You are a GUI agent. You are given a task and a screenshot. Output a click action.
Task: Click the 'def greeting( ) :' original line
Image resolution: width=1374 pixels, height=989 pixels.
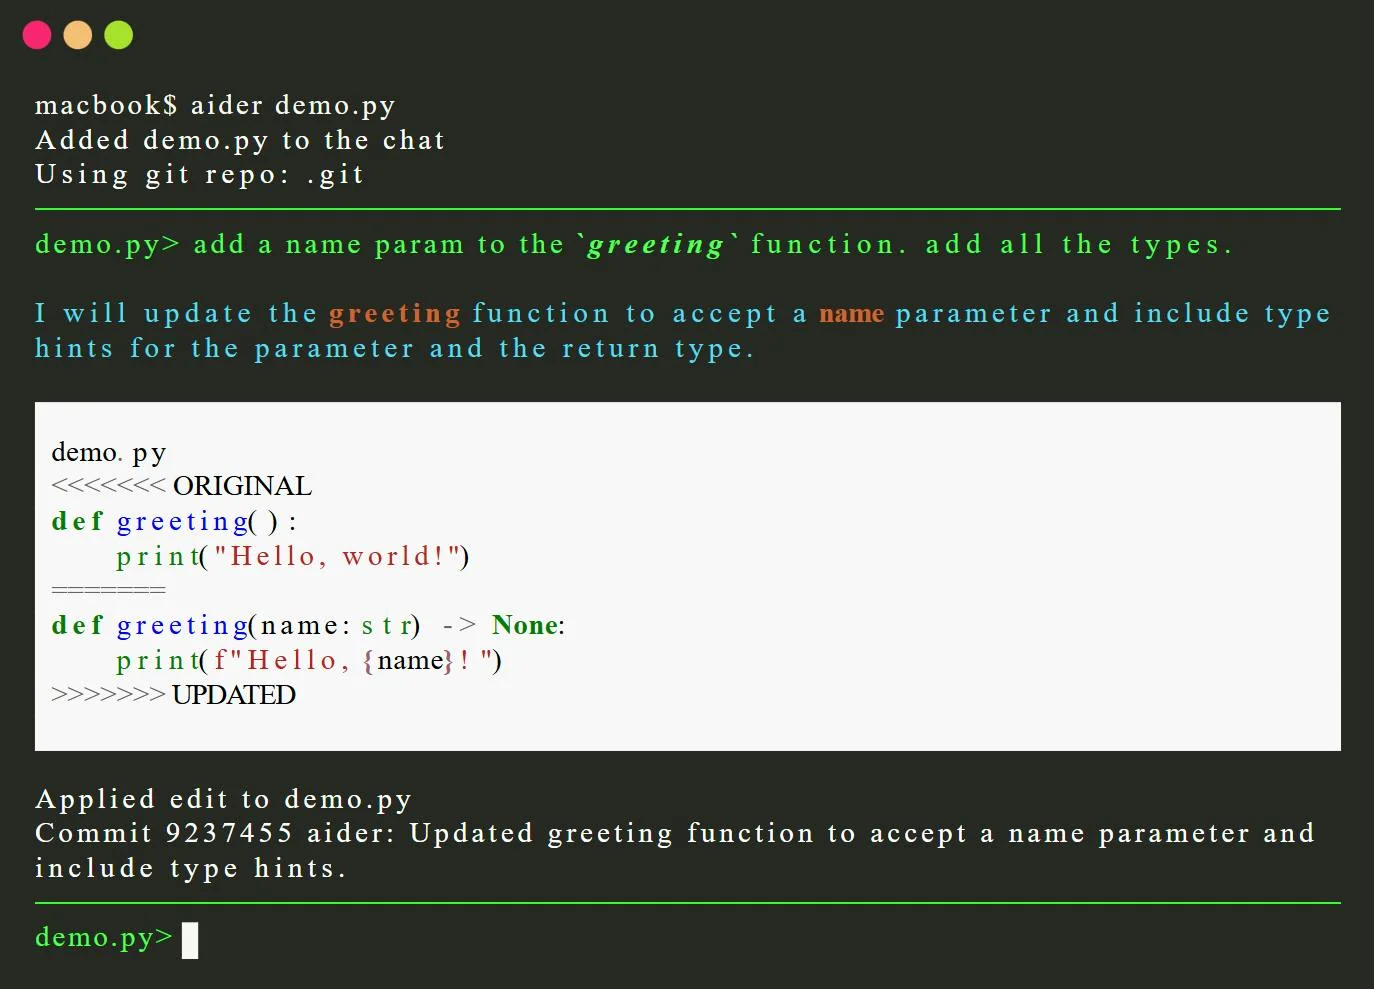tap(174, 522)
